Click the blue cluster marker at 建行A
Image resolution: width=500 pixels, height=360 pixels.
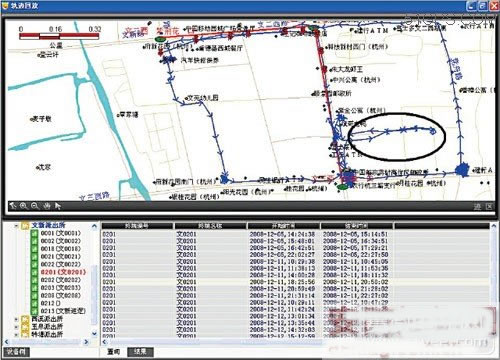click(x=462, y=170)
